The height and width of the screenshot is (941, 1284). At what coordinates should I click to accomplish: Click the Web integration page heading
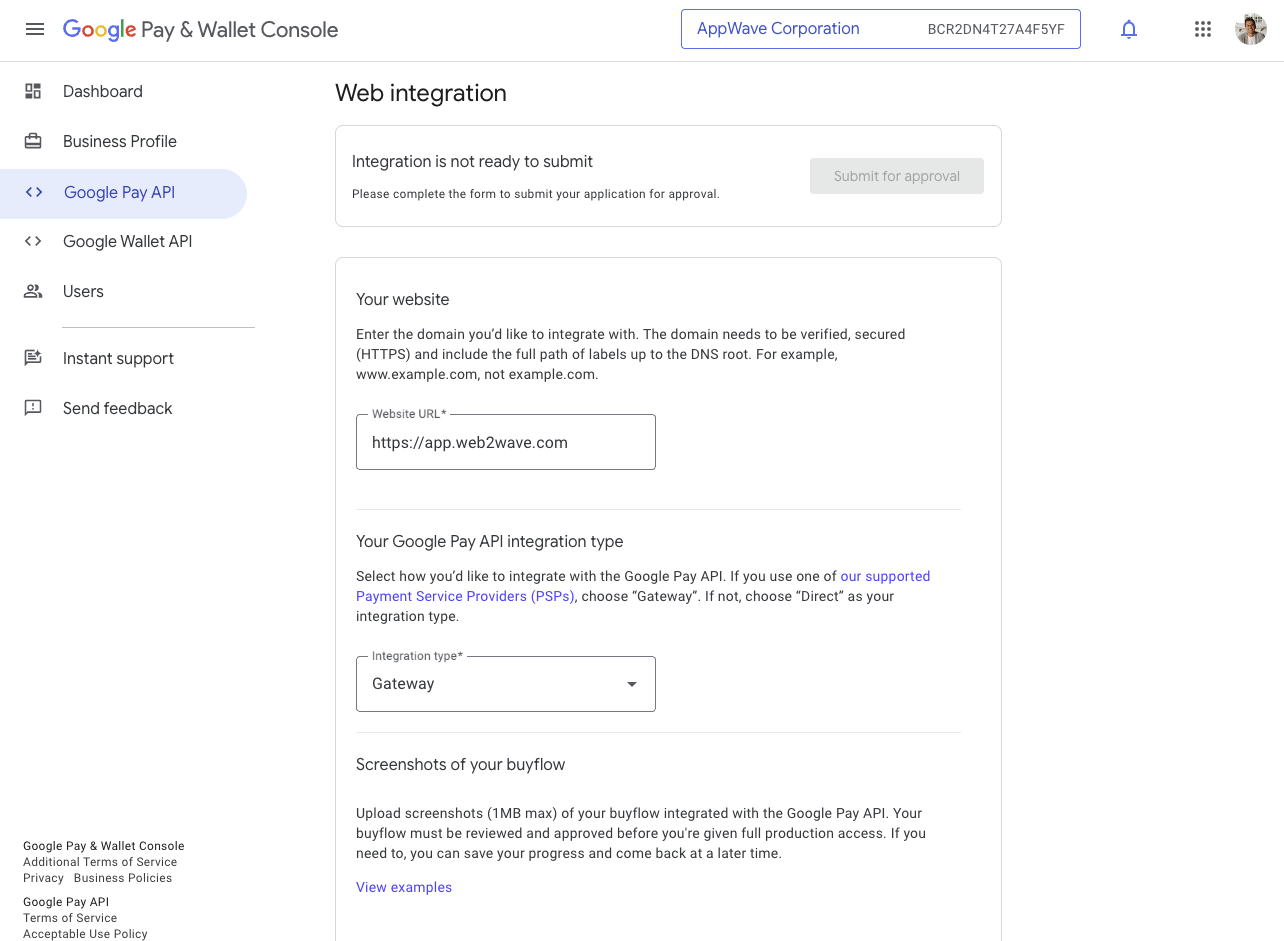(x=421, y=93)
